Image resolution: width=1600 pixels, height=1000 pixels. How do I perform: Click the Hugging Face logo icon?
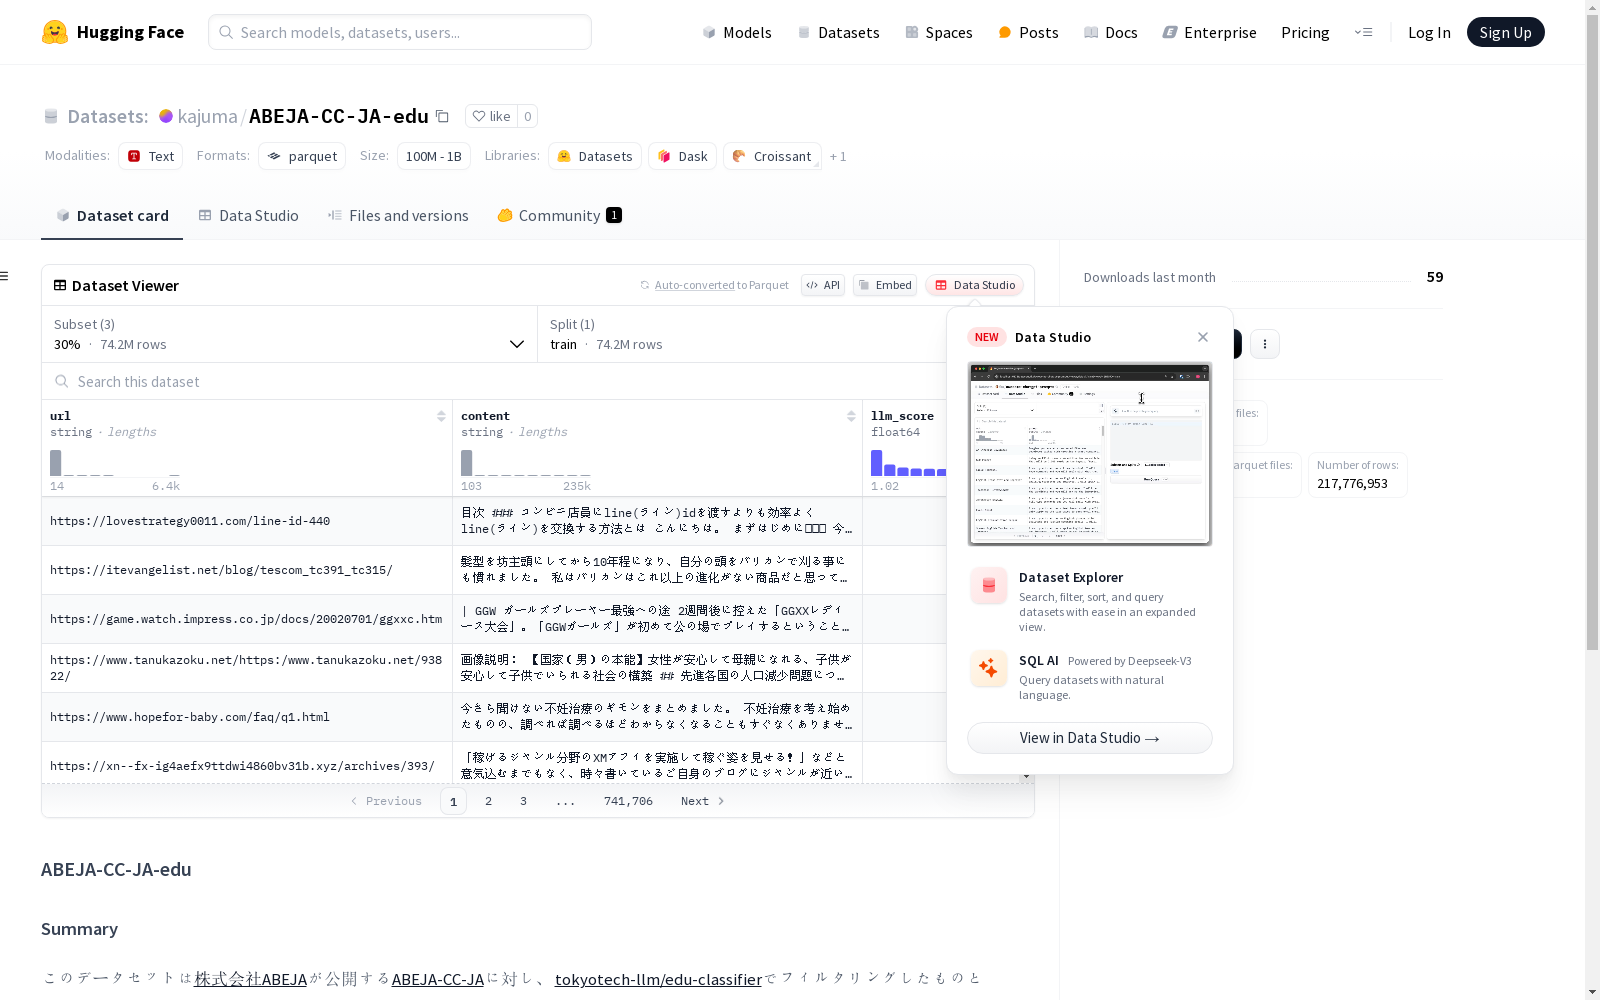pos(55,32)
